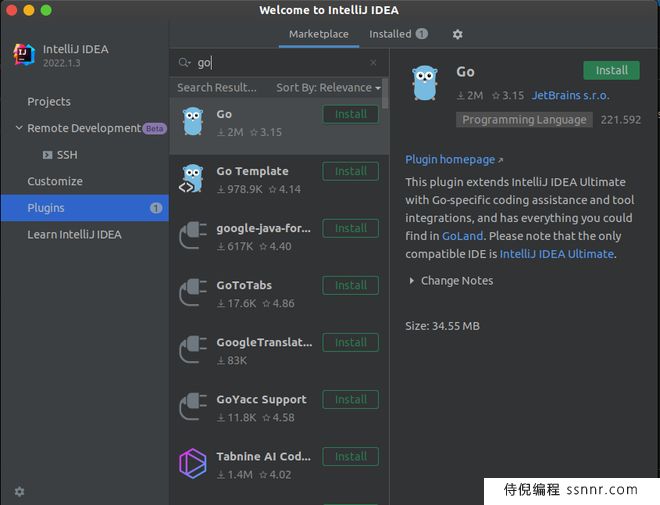Click the results list scrollbar thumb

(385, 93)
